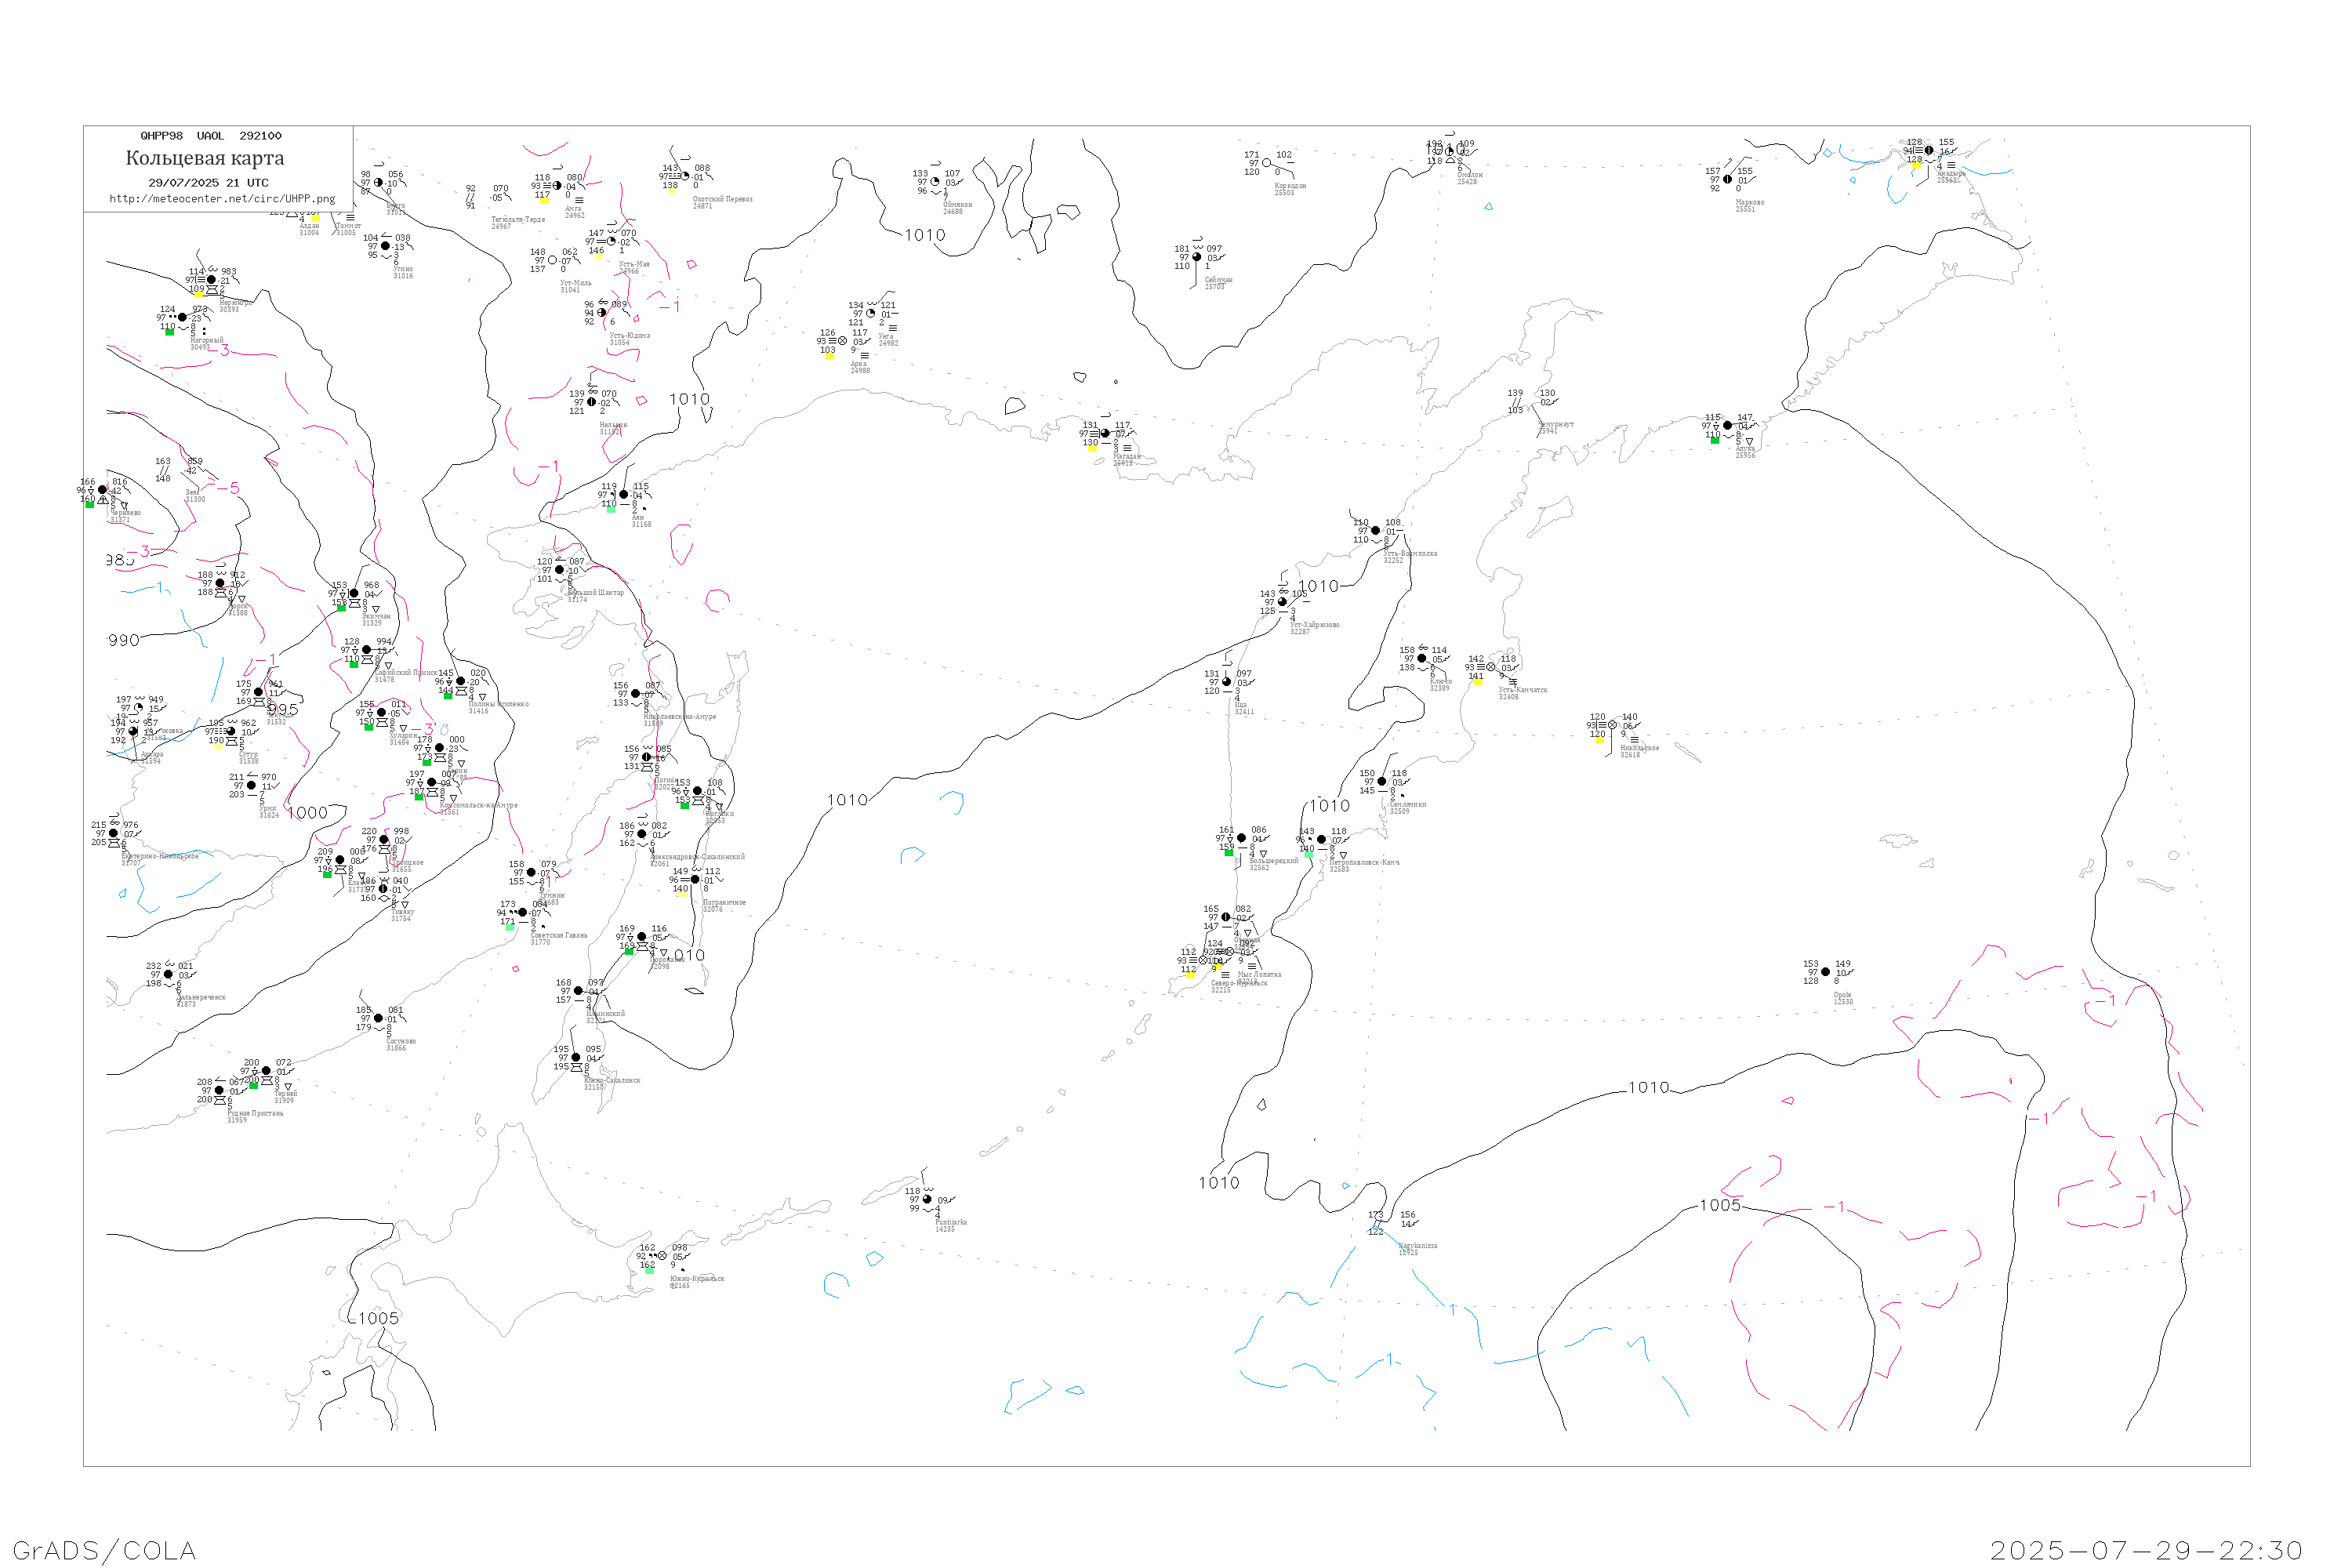Click the yellow square under Никольское station
The height and width of the screenshot is (1568, 2352).
coord(1599,741)
